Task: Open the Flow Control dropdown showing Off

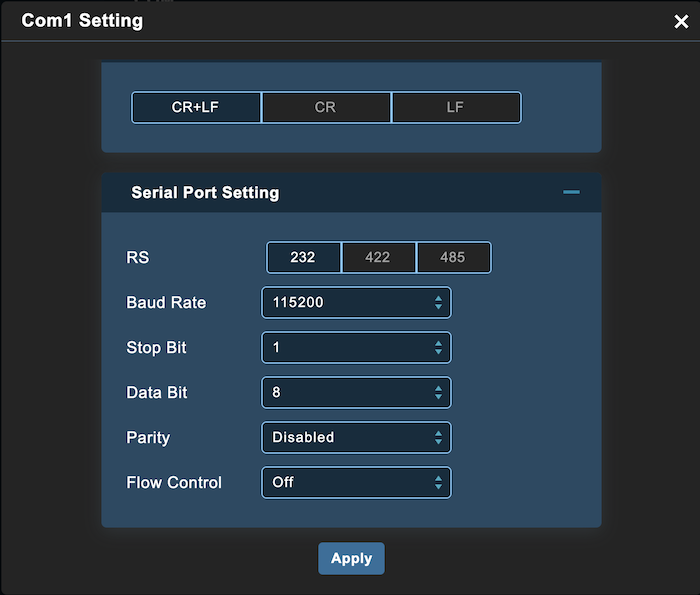Action: [355, 483]
